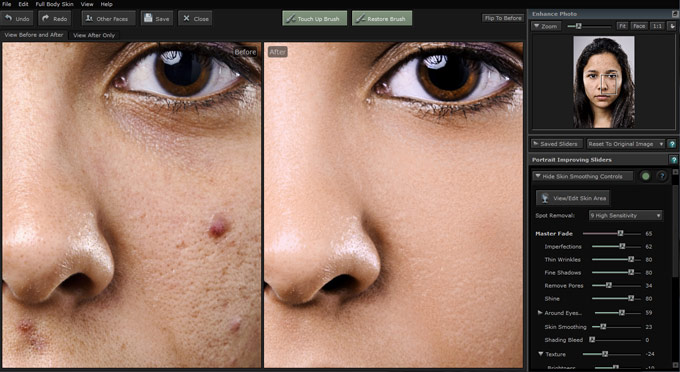
Task: Open View/Edit Skin Area tool
Action: [x=572, y=198]
